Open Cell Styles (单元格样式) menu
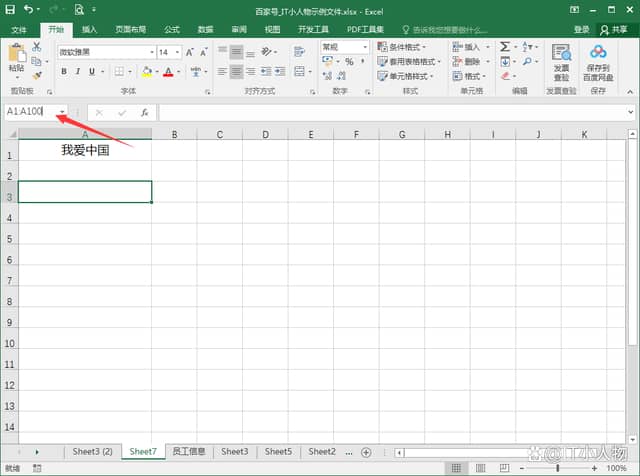640x476 pixels. pos(405,76)
